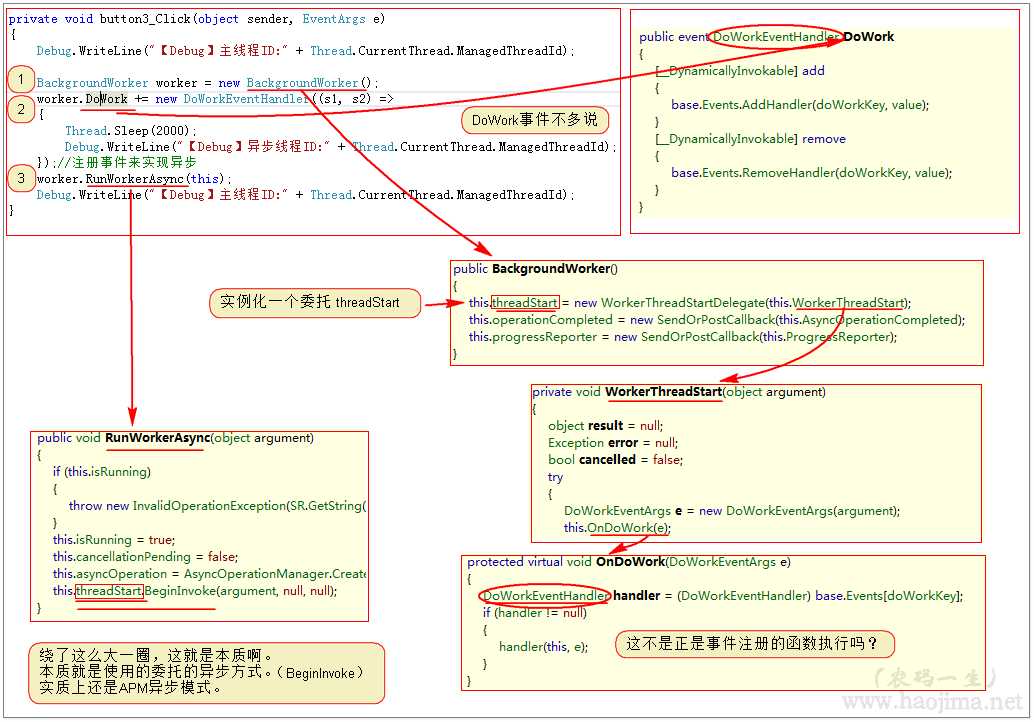The image size is (1034, 722).
Task: Click the 'if (this.isRunning)' condition line
Action: point(102,471)
